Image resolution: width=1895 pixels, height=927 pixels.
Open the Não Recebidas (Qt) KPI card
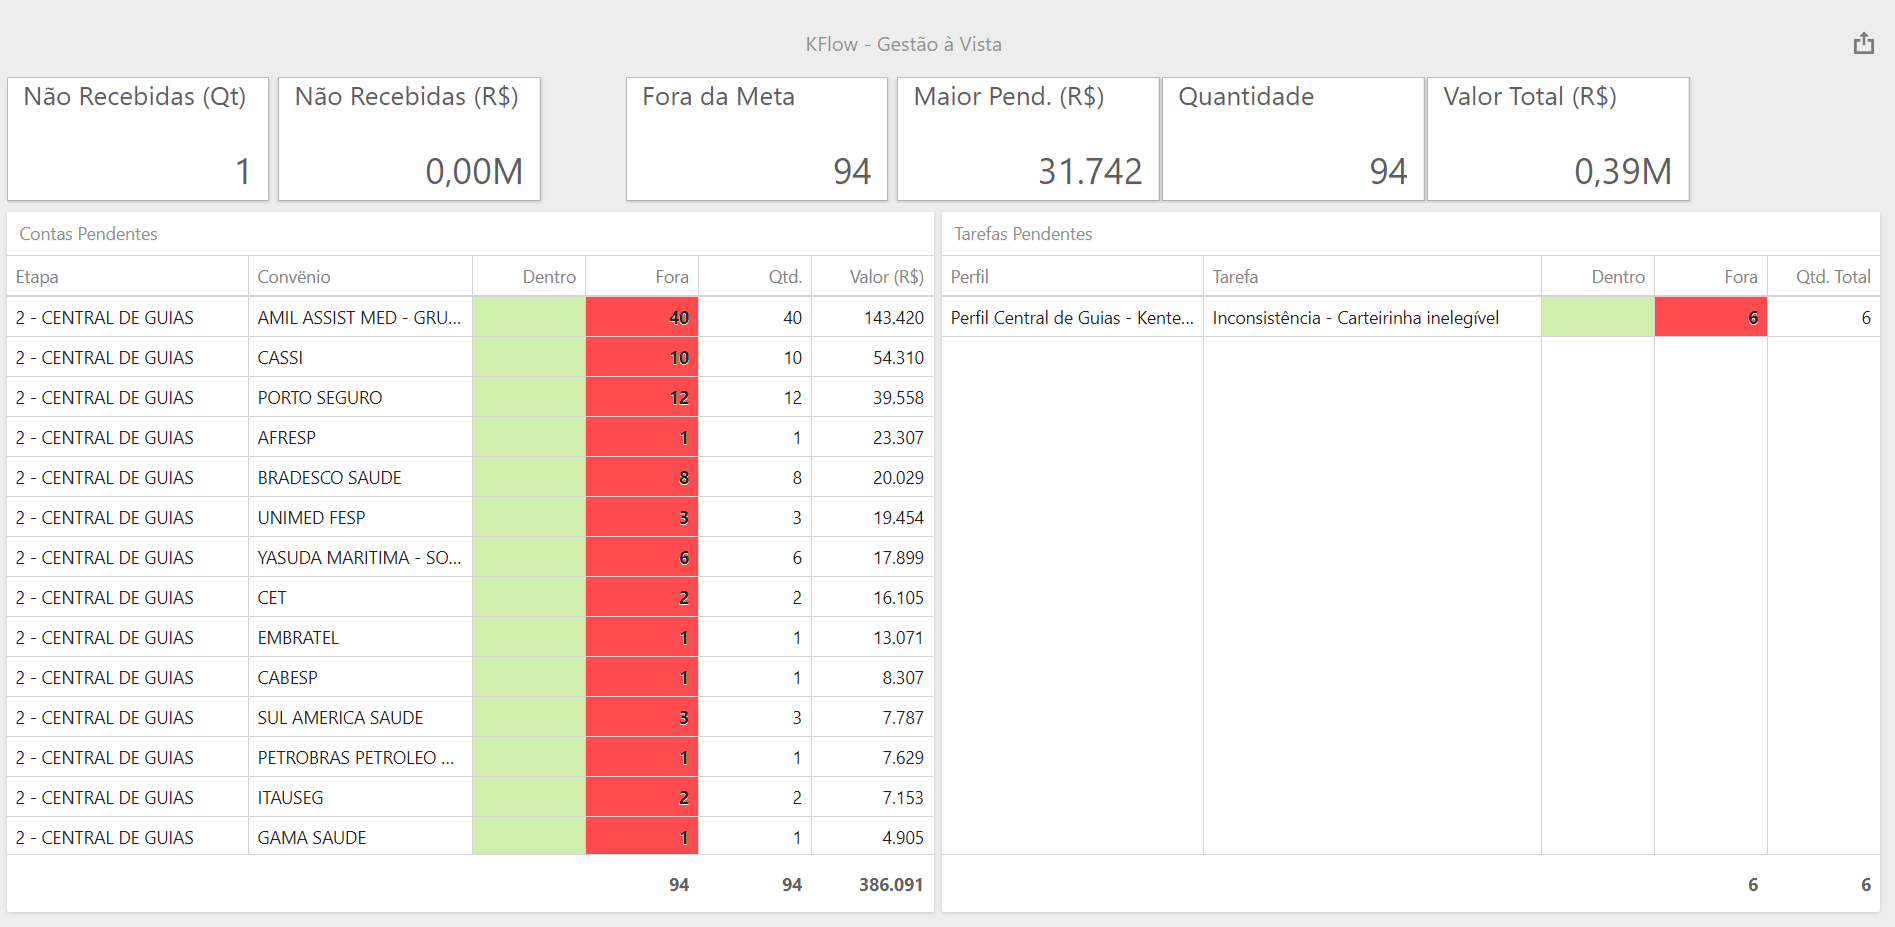click(x=138, y=139)
